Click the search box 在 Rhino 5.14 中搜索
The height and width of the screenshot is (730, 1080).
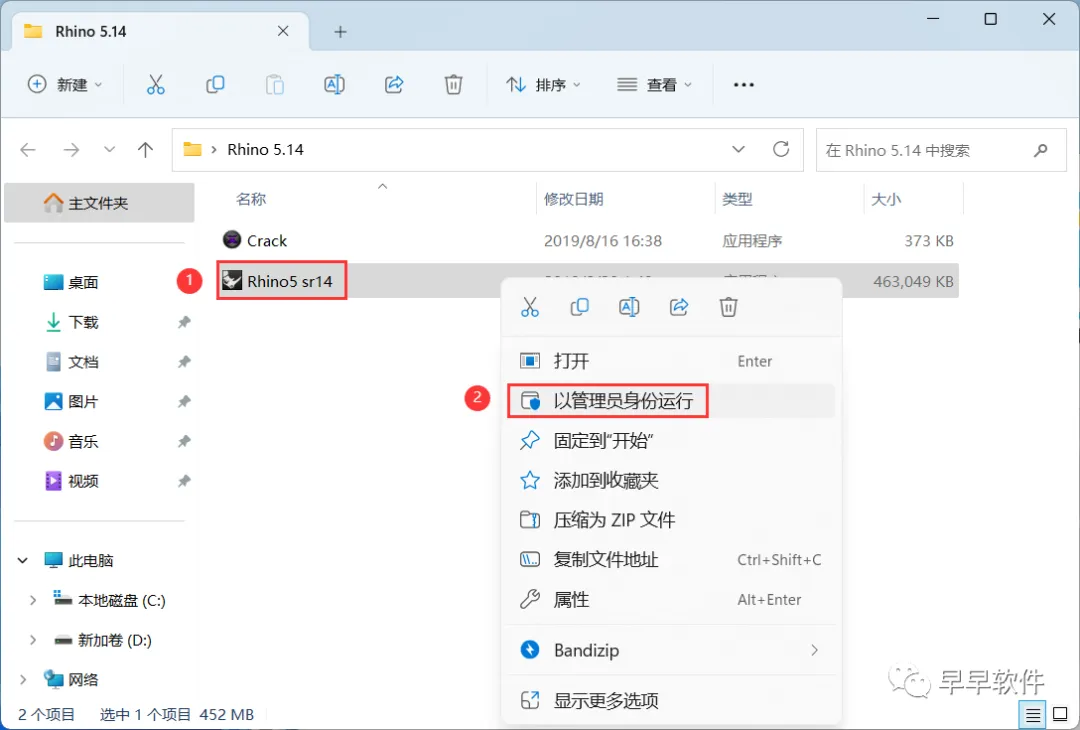point(941,150)
